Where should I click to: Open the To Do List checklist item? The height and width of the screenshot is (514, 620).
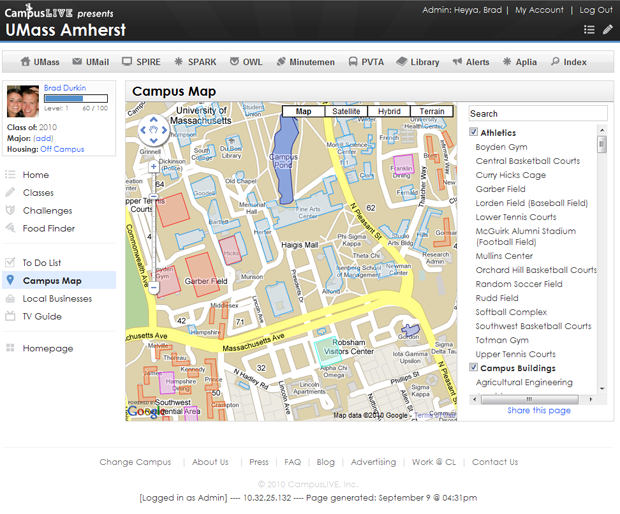43,263
